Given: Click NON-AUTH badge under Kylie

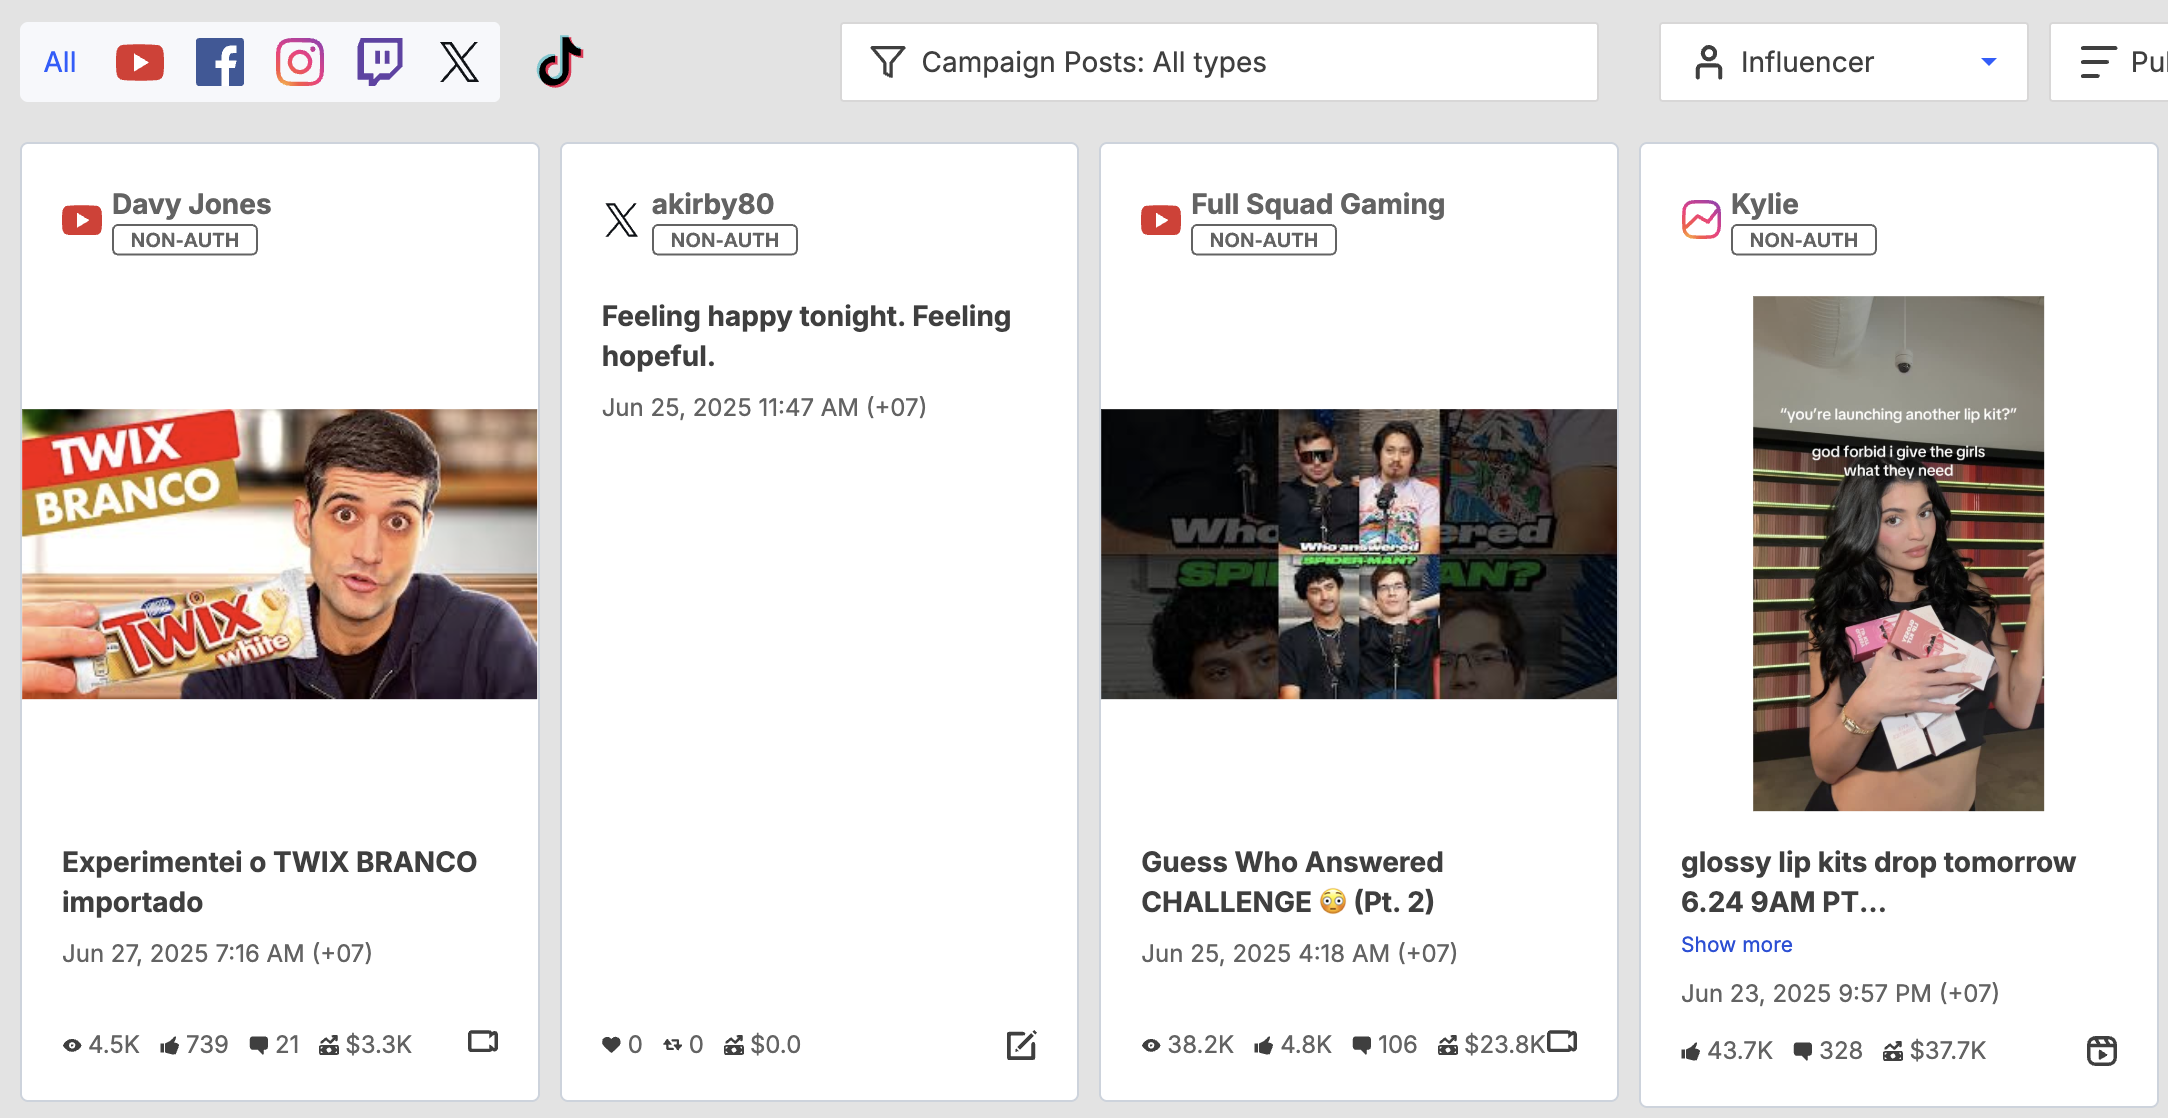Looking at the screenshot, I should pos(1804,240).
